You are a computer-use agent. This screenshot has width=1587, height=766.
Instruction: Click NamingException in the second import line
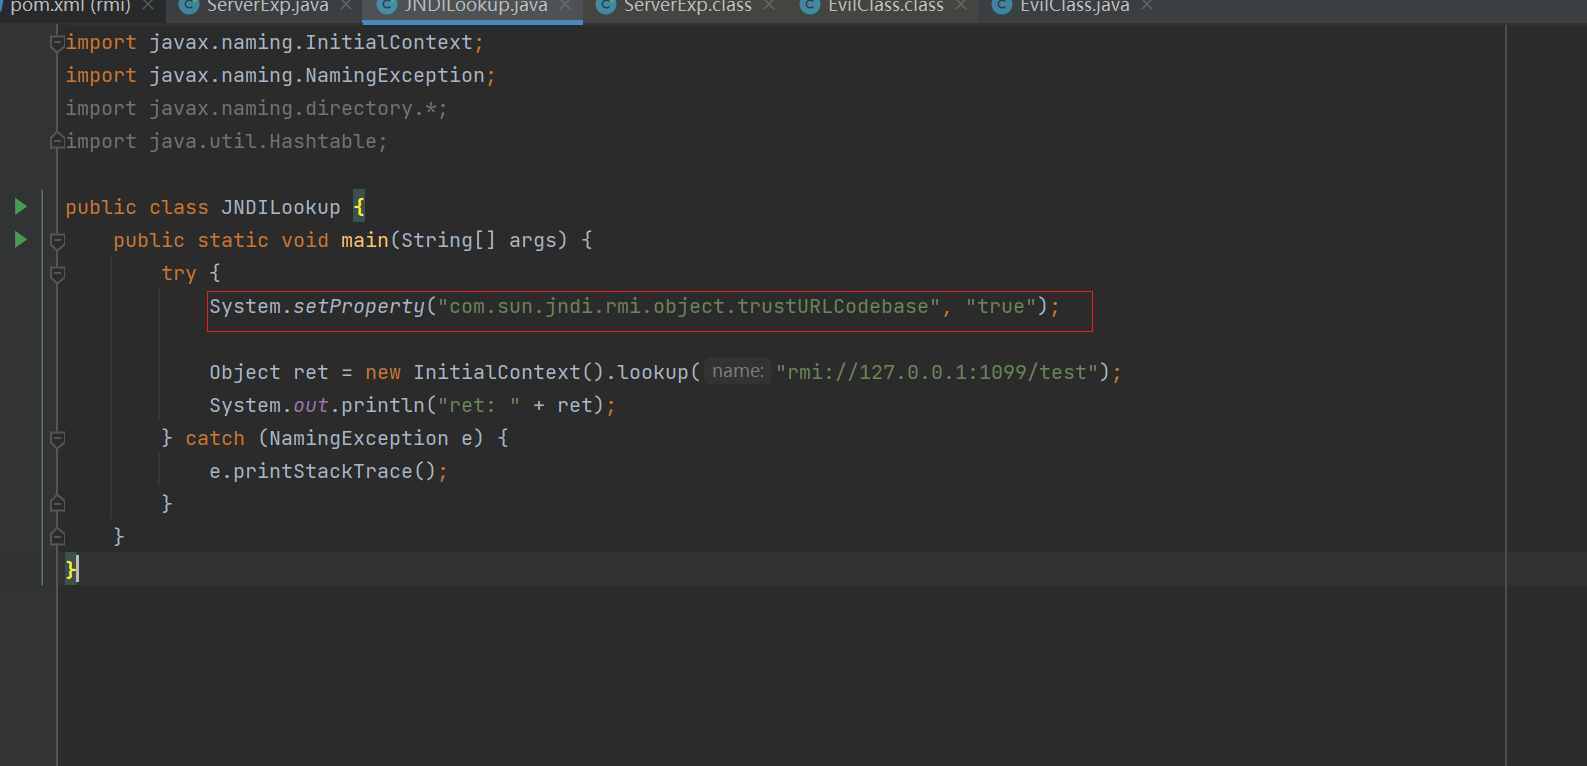point(395,75)
